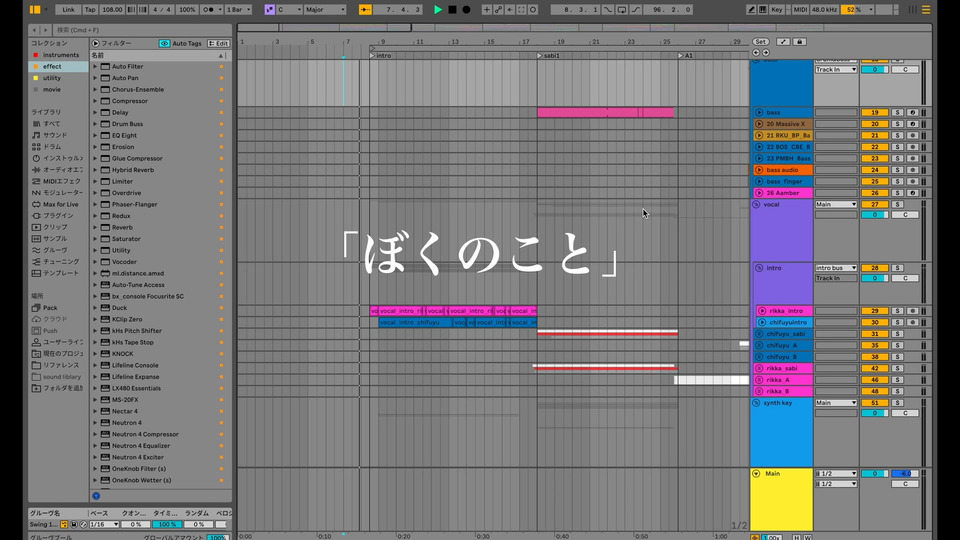This screenshot has width=960, height=540.
Task: Toggle activator 24 on bass audio track
Action: tap(874, 170)
